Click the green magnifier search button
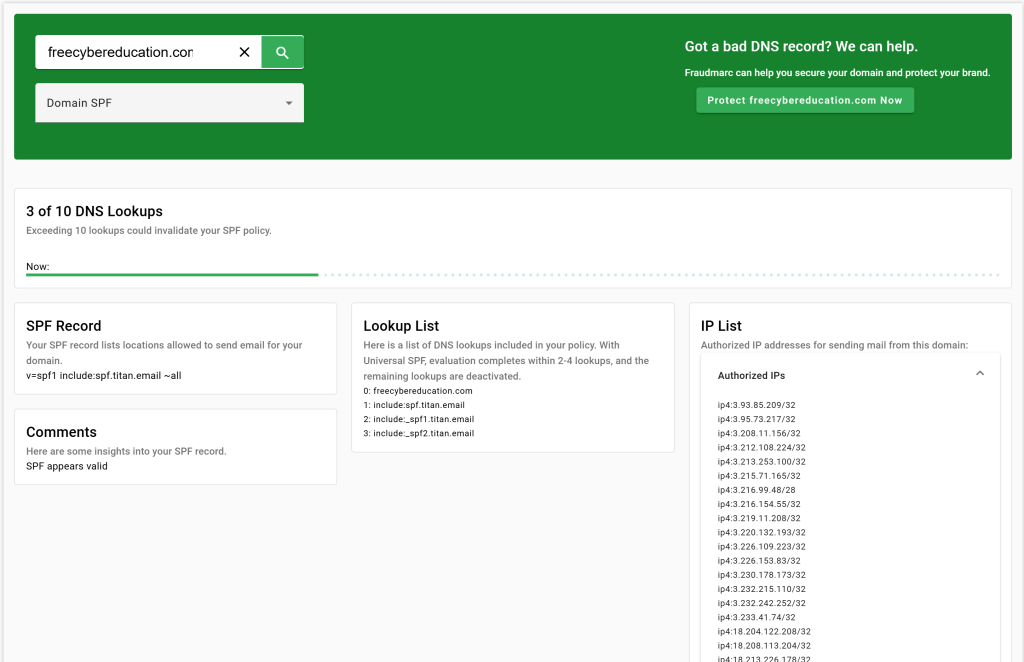Image resolution: width=1024 pixels, height=662 pixels. pos(282,52)
